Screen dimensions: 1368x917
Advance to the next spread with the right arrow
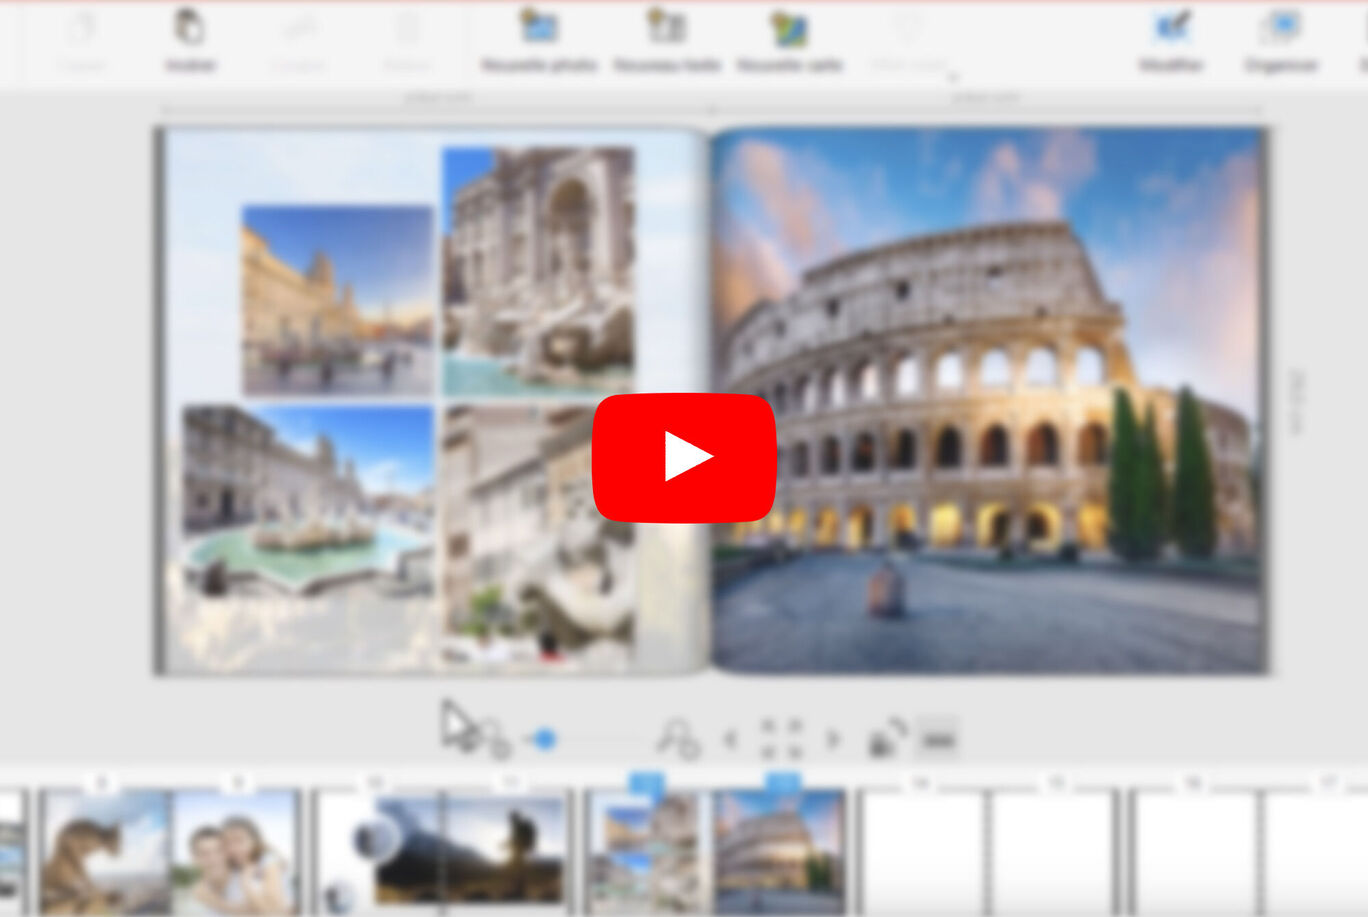[x=833, y=740]
